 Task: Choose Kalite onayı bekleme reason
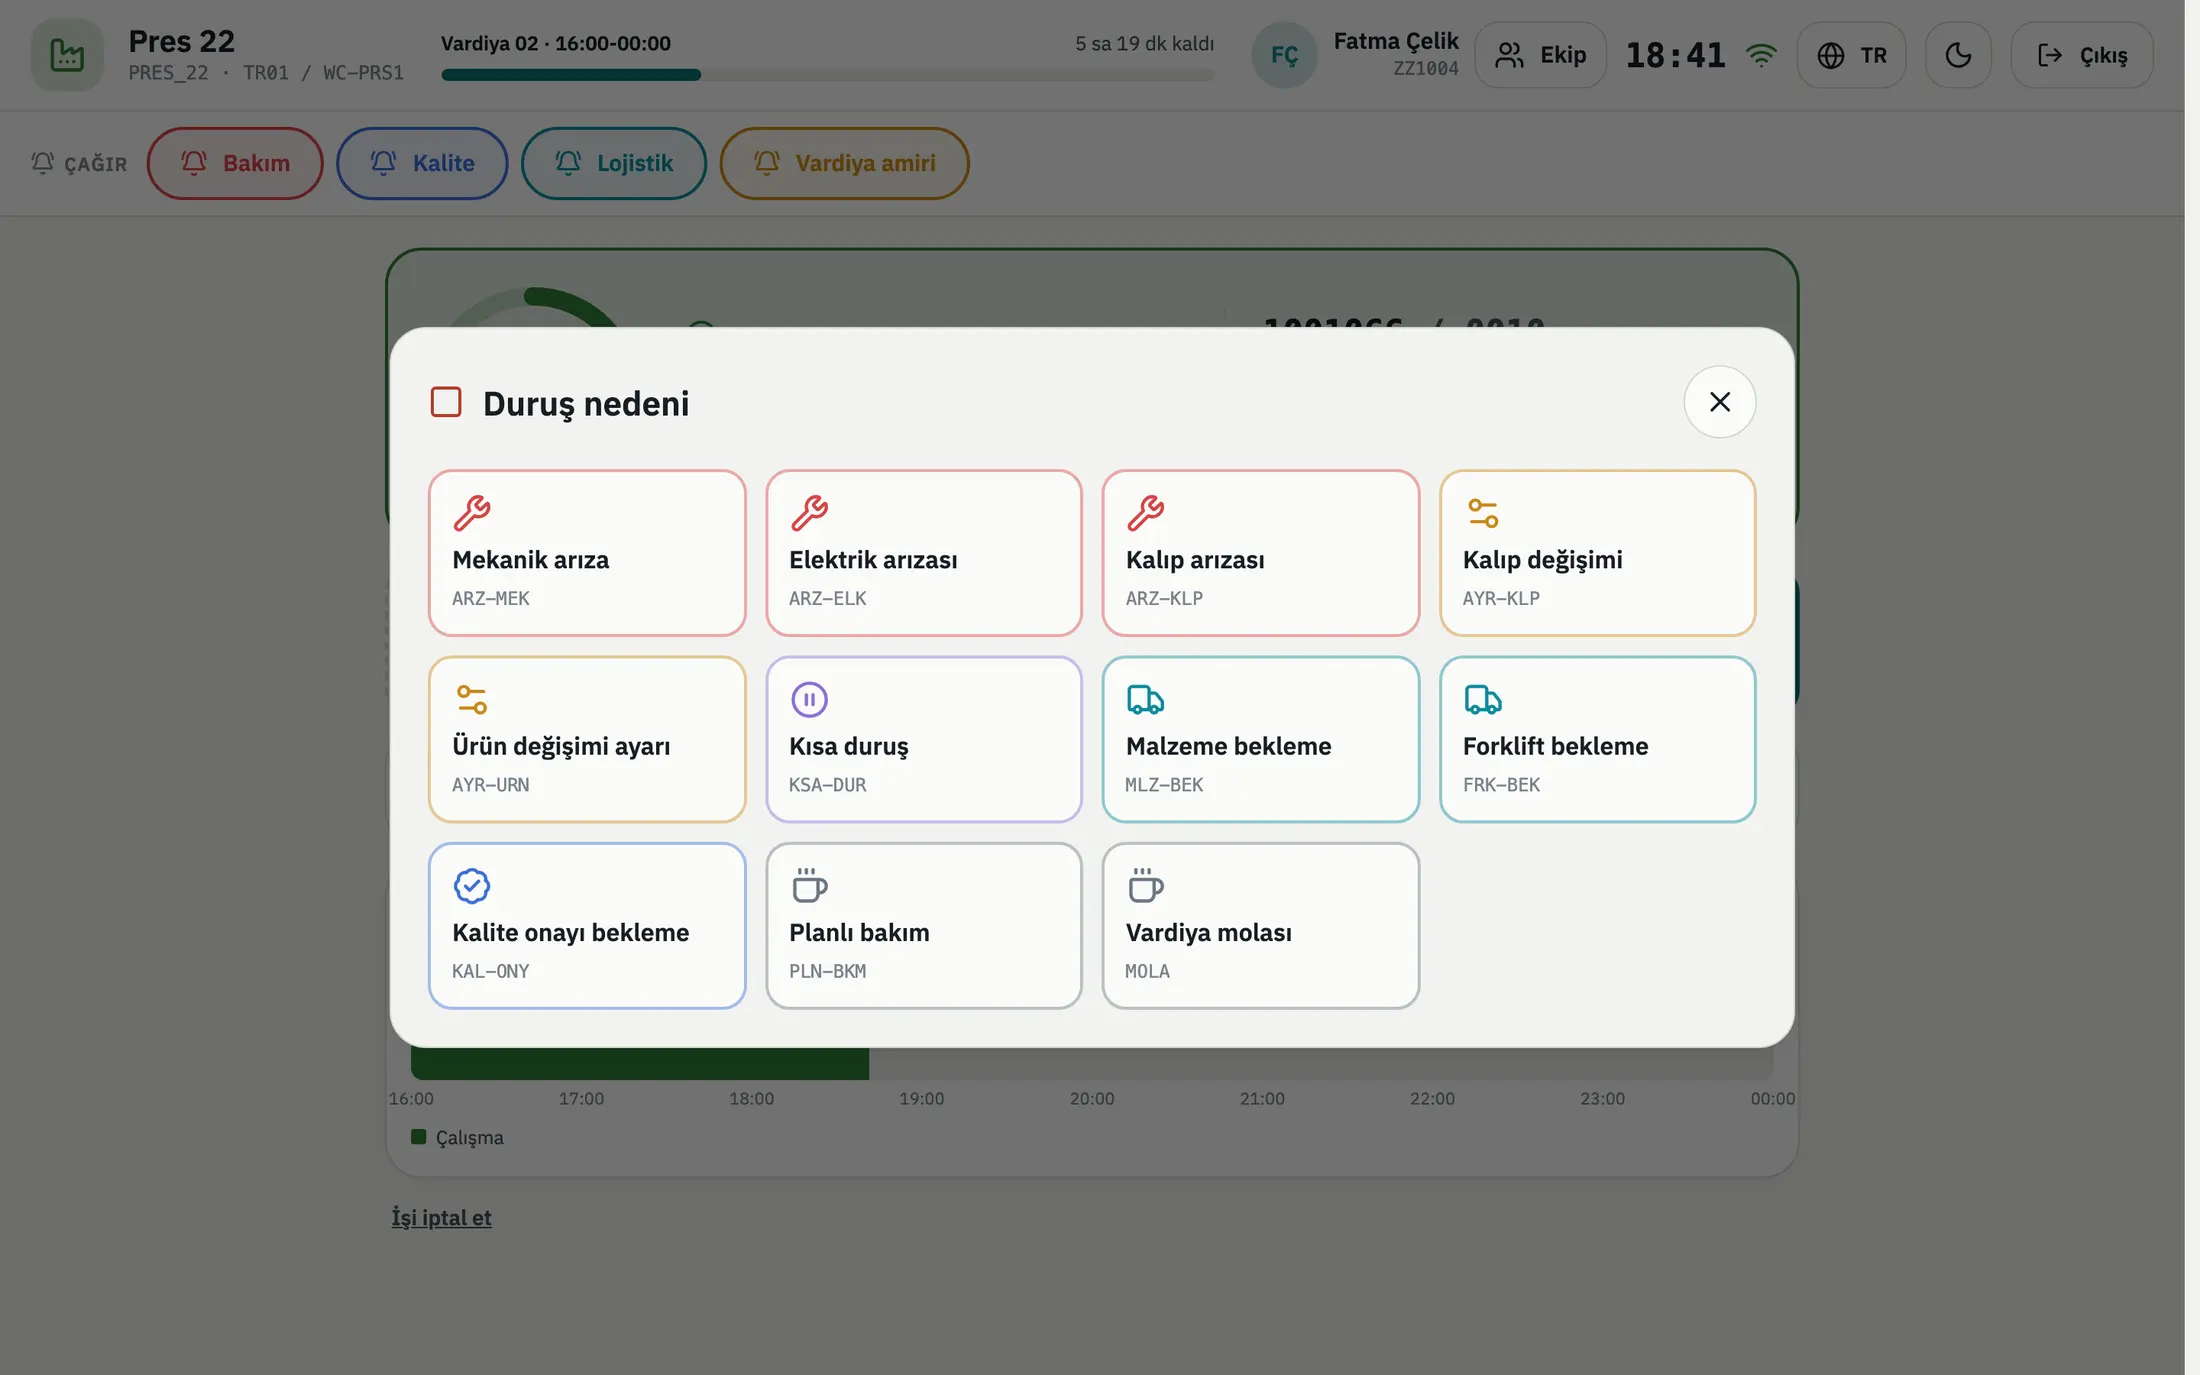coord(587,926)
